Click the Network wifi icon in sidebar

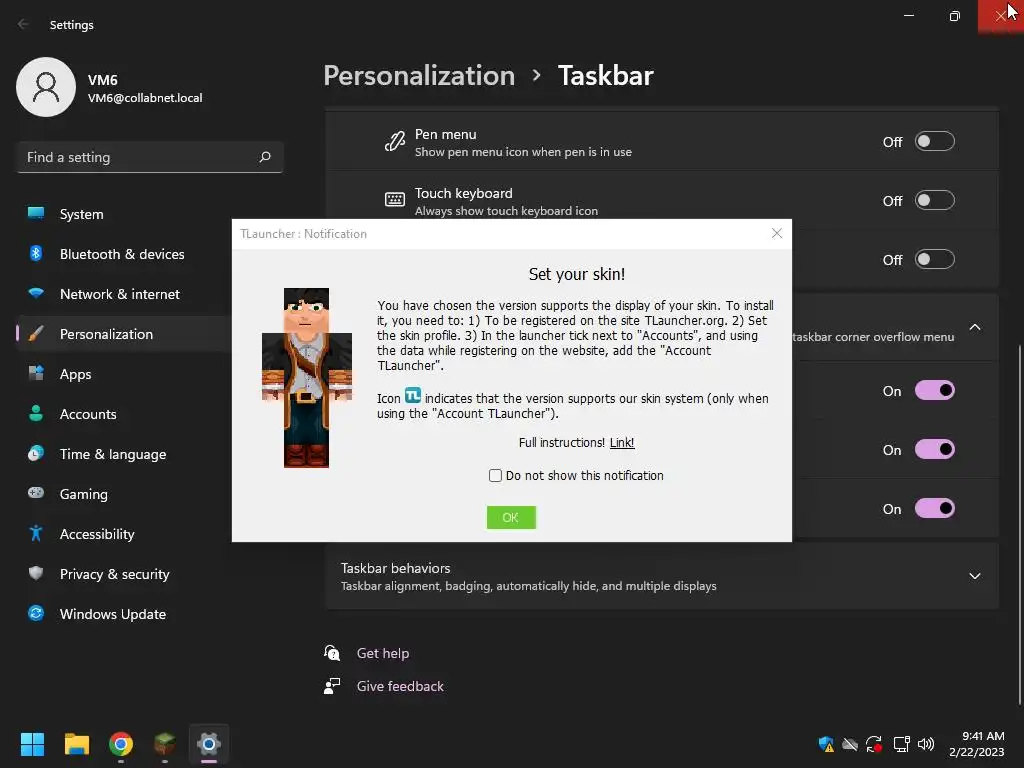[36, 293]
